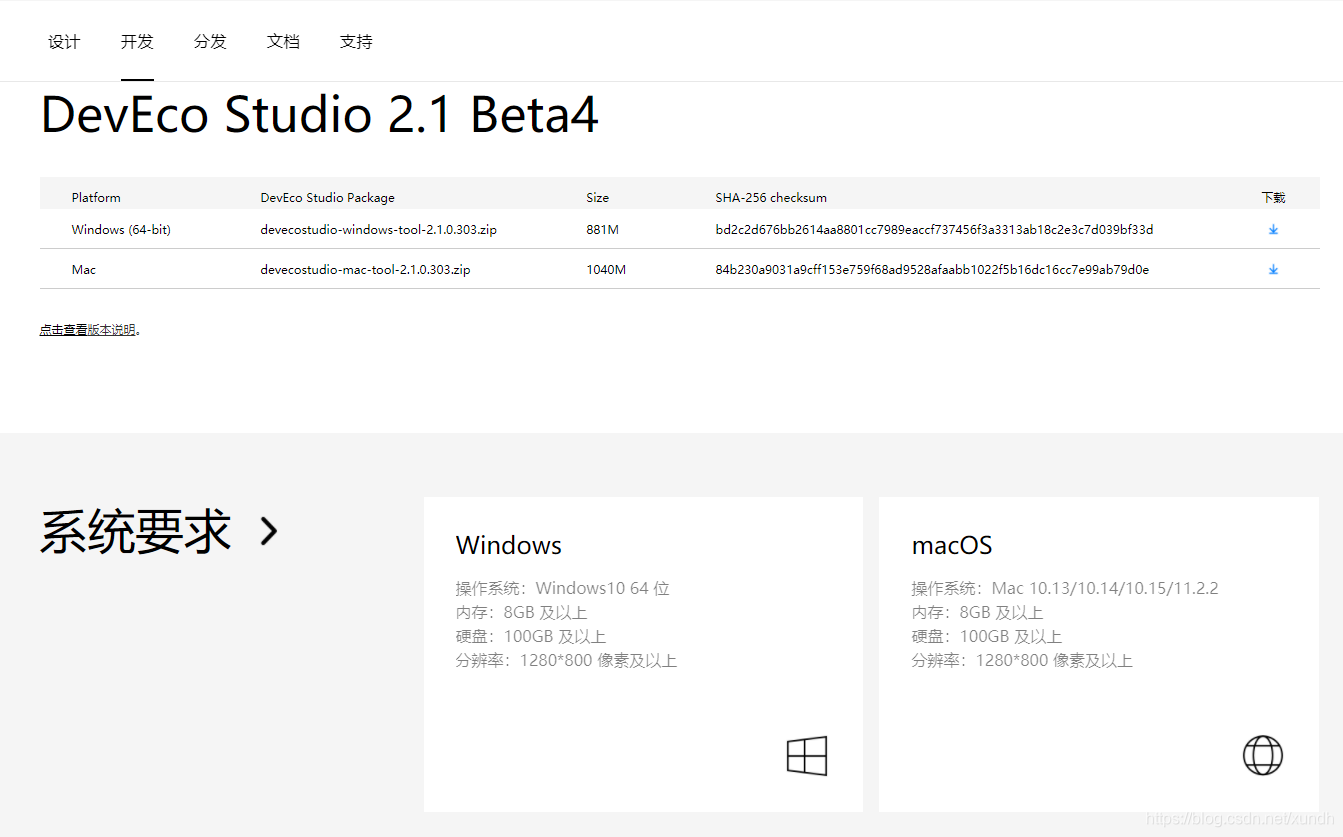Select 硬盘：100GB 及以上 in the Windows card
This screenshot has width=1343, height=837.
coord(531,636)
